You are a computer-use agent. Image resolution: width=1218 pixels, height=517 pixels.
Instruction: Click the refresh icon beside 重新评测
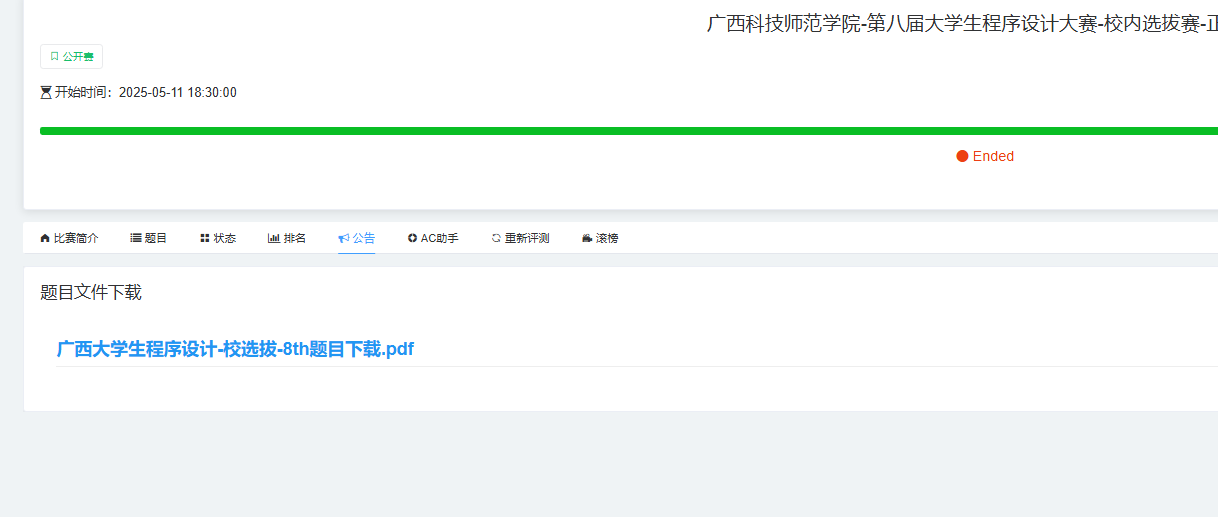point(496,238)
